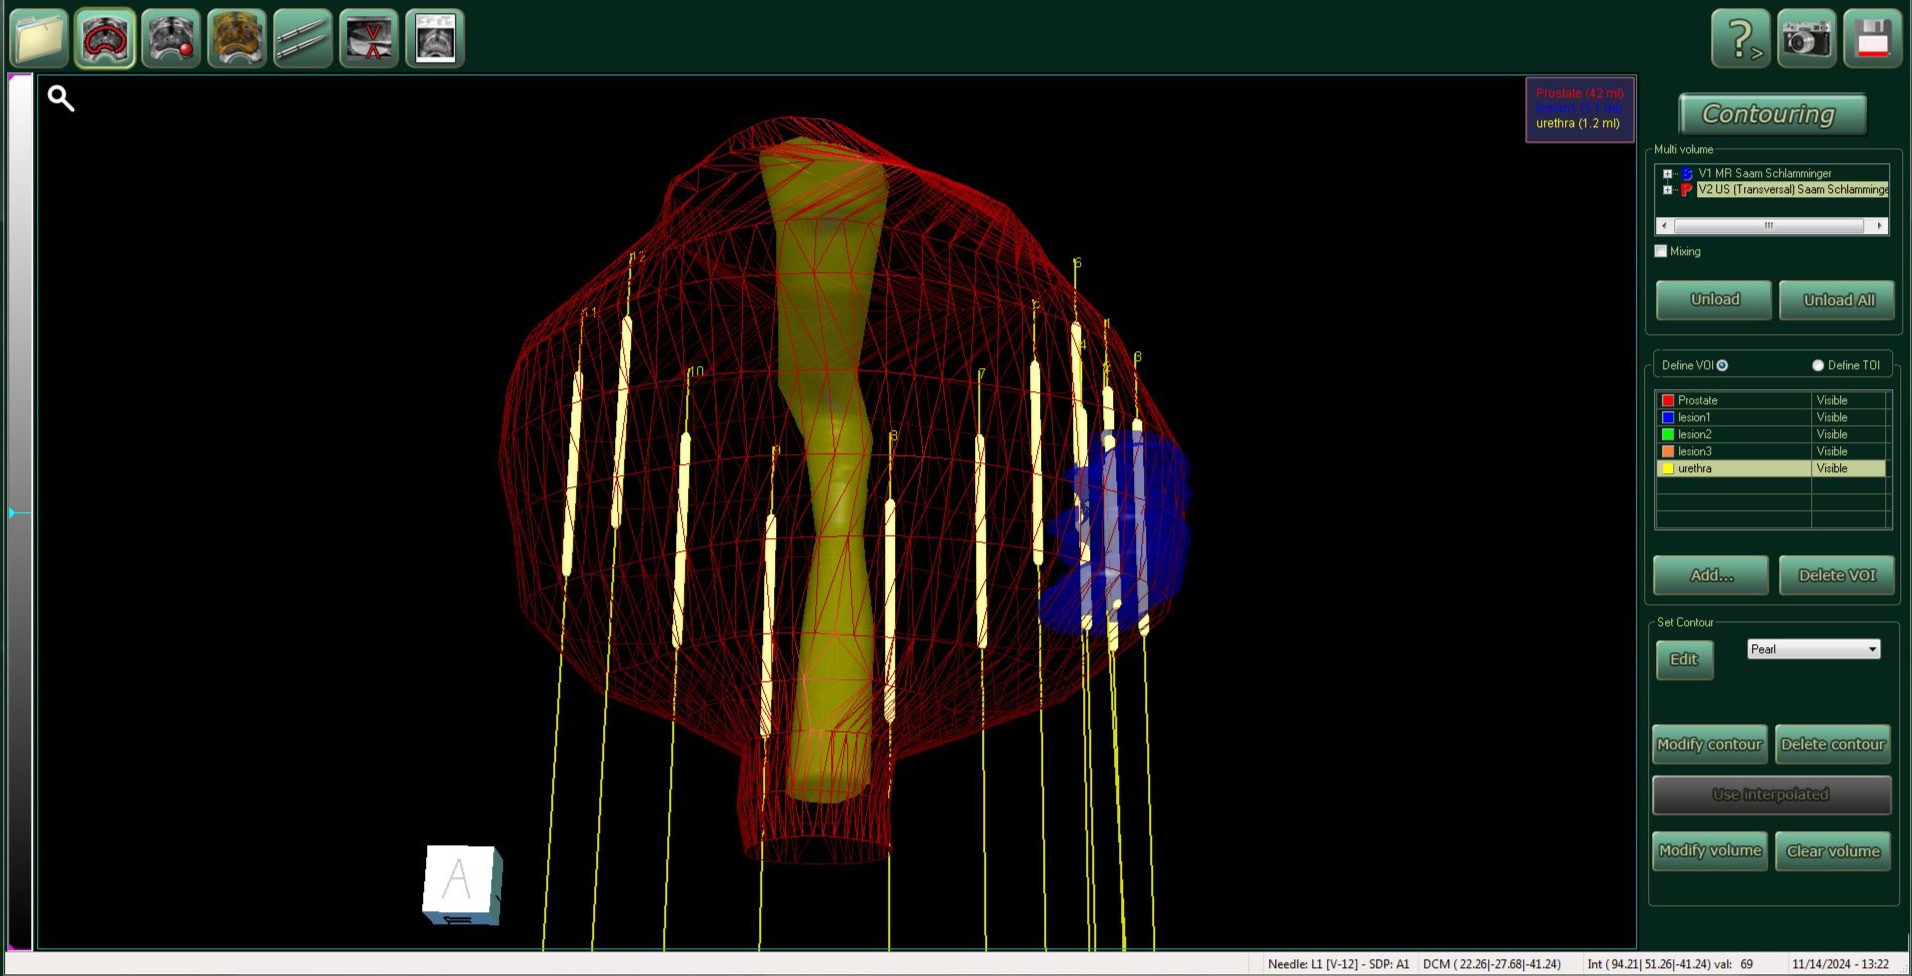Select the Define TOI radio button
The width and height of the screenshot is (1912, 976).
click(1817, 365)
